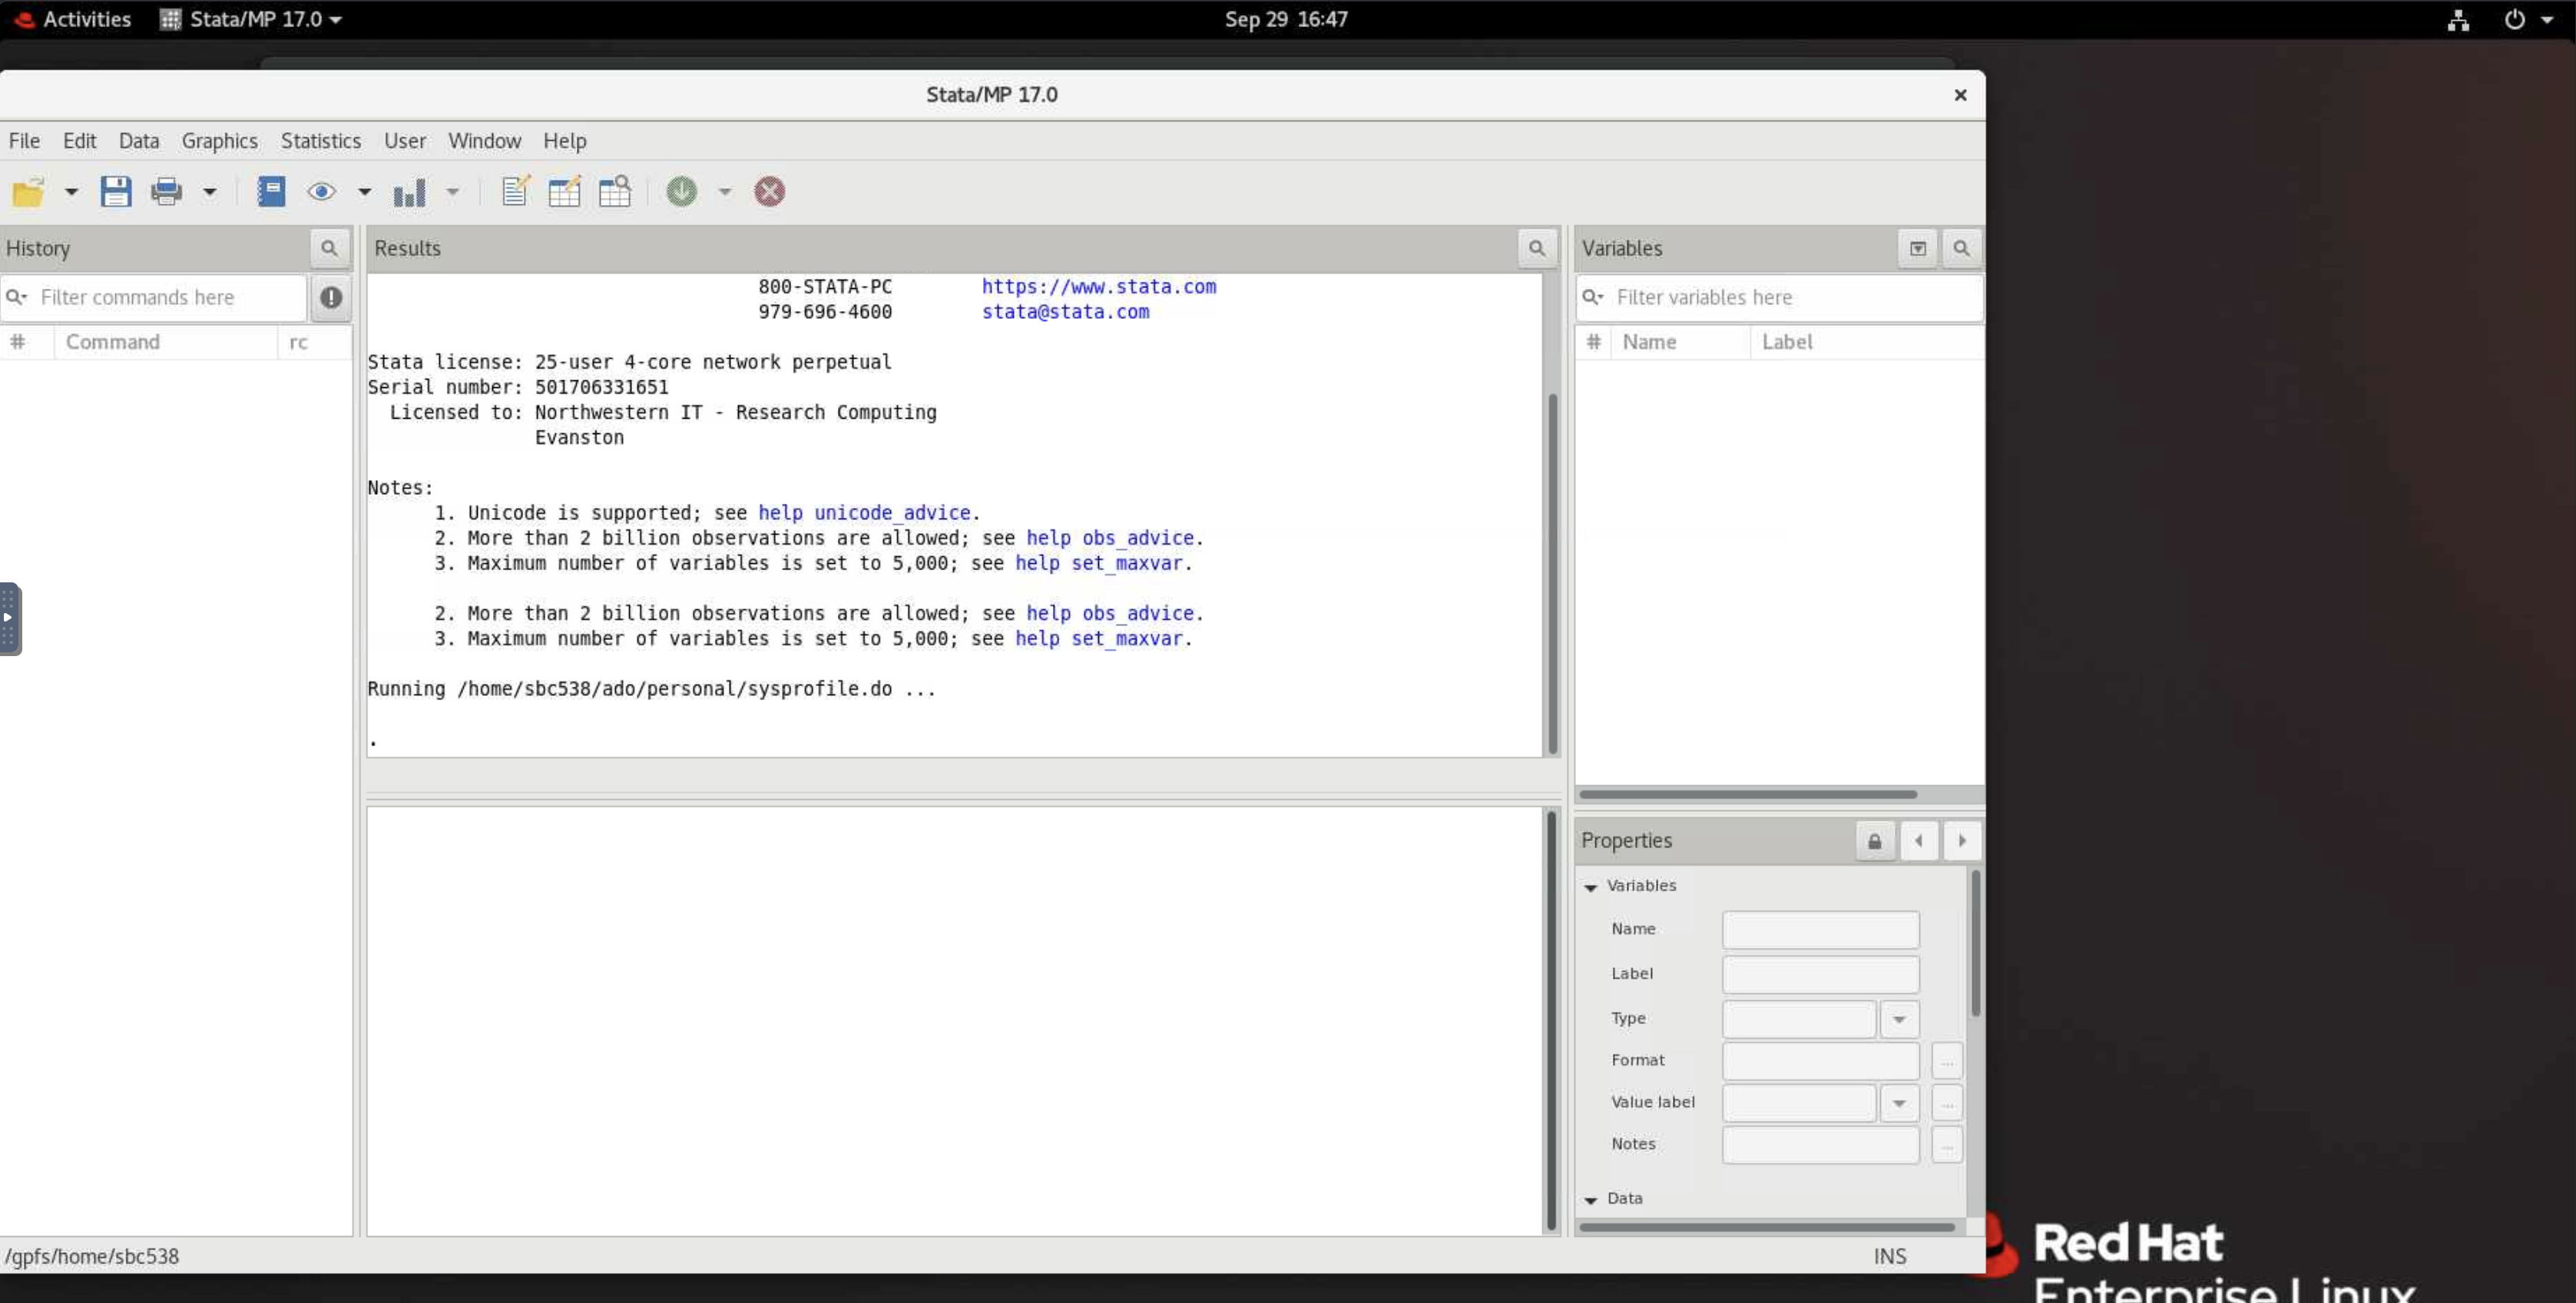Click the History panel search icon
The image size is (2576, 1303).
329,248
